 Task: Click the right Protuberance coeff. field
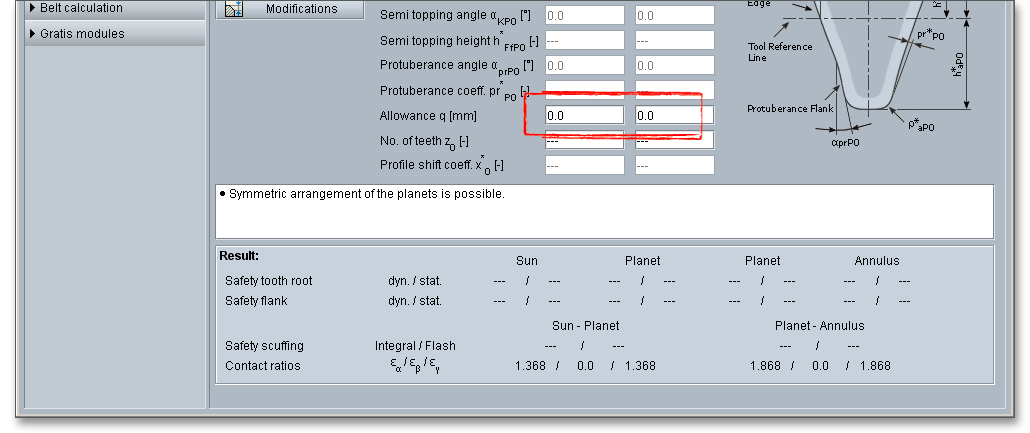[674, 90]
